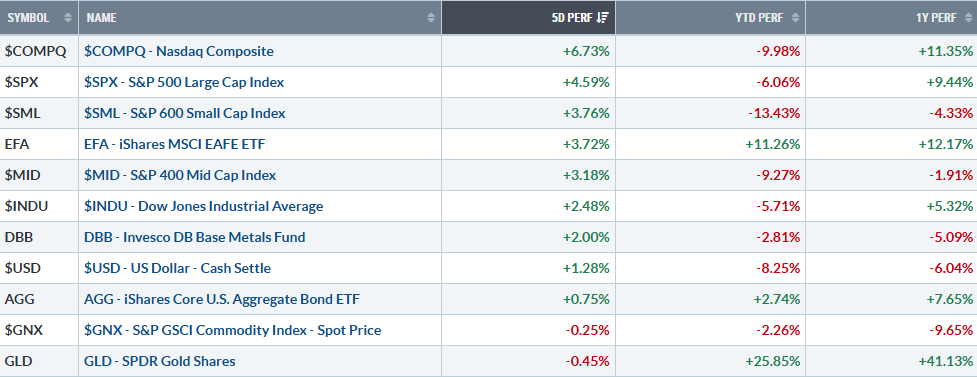Screen dimensions: 977x377
Task: Open the GLD SPDR Gold Shares link
Action: pos(160,361)
